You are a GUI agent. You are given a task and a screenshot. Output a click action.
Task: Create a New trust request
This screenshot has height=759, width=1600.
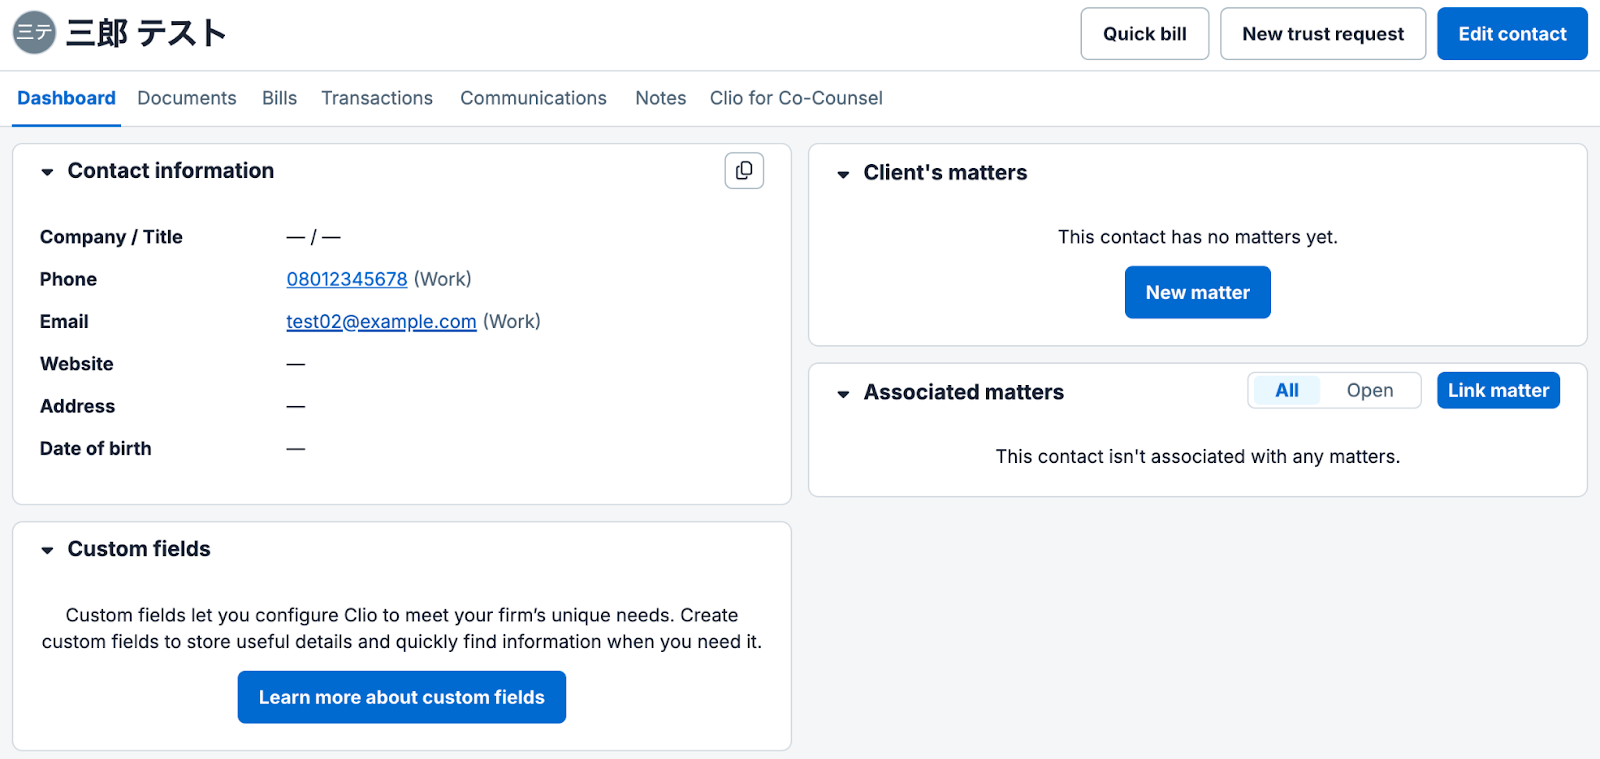[1322, 34]
